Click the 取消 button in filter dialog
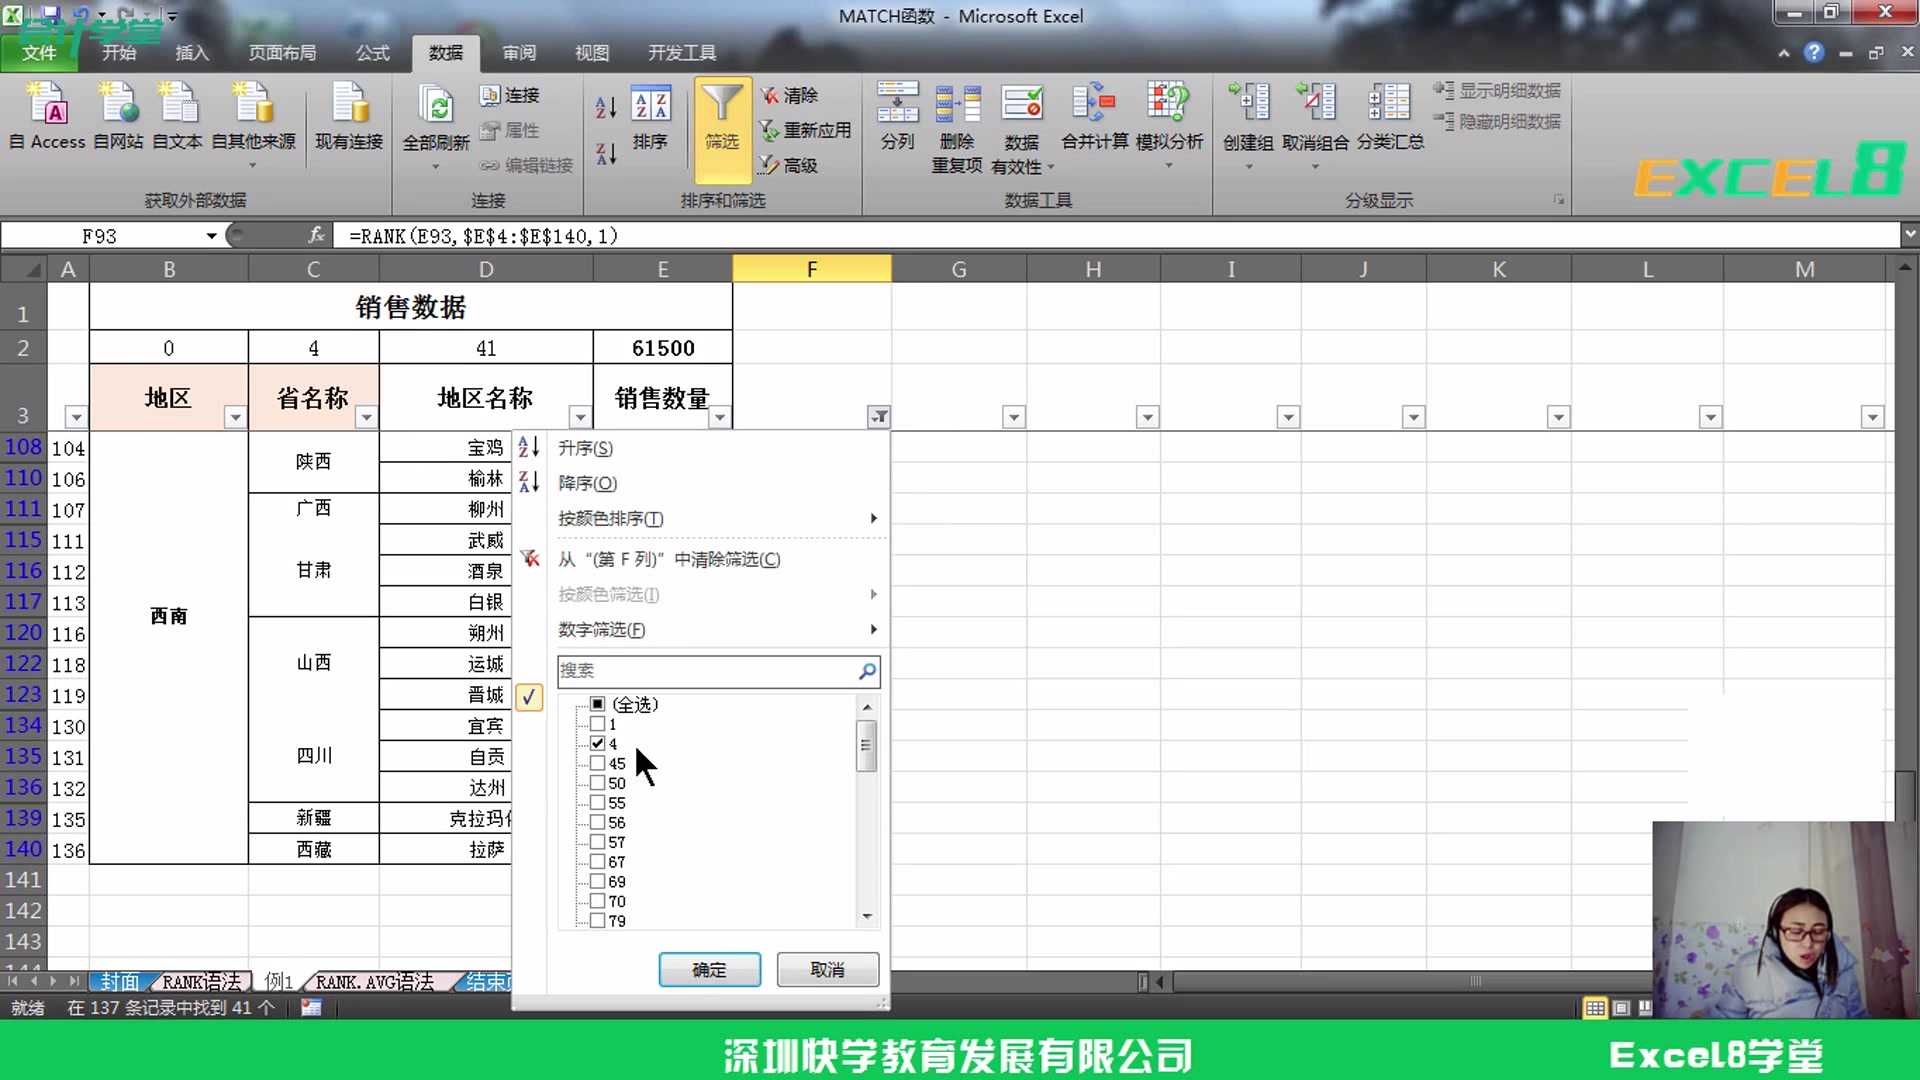The height and width of the screenshot is (1080, 1920). click(827, 969)
